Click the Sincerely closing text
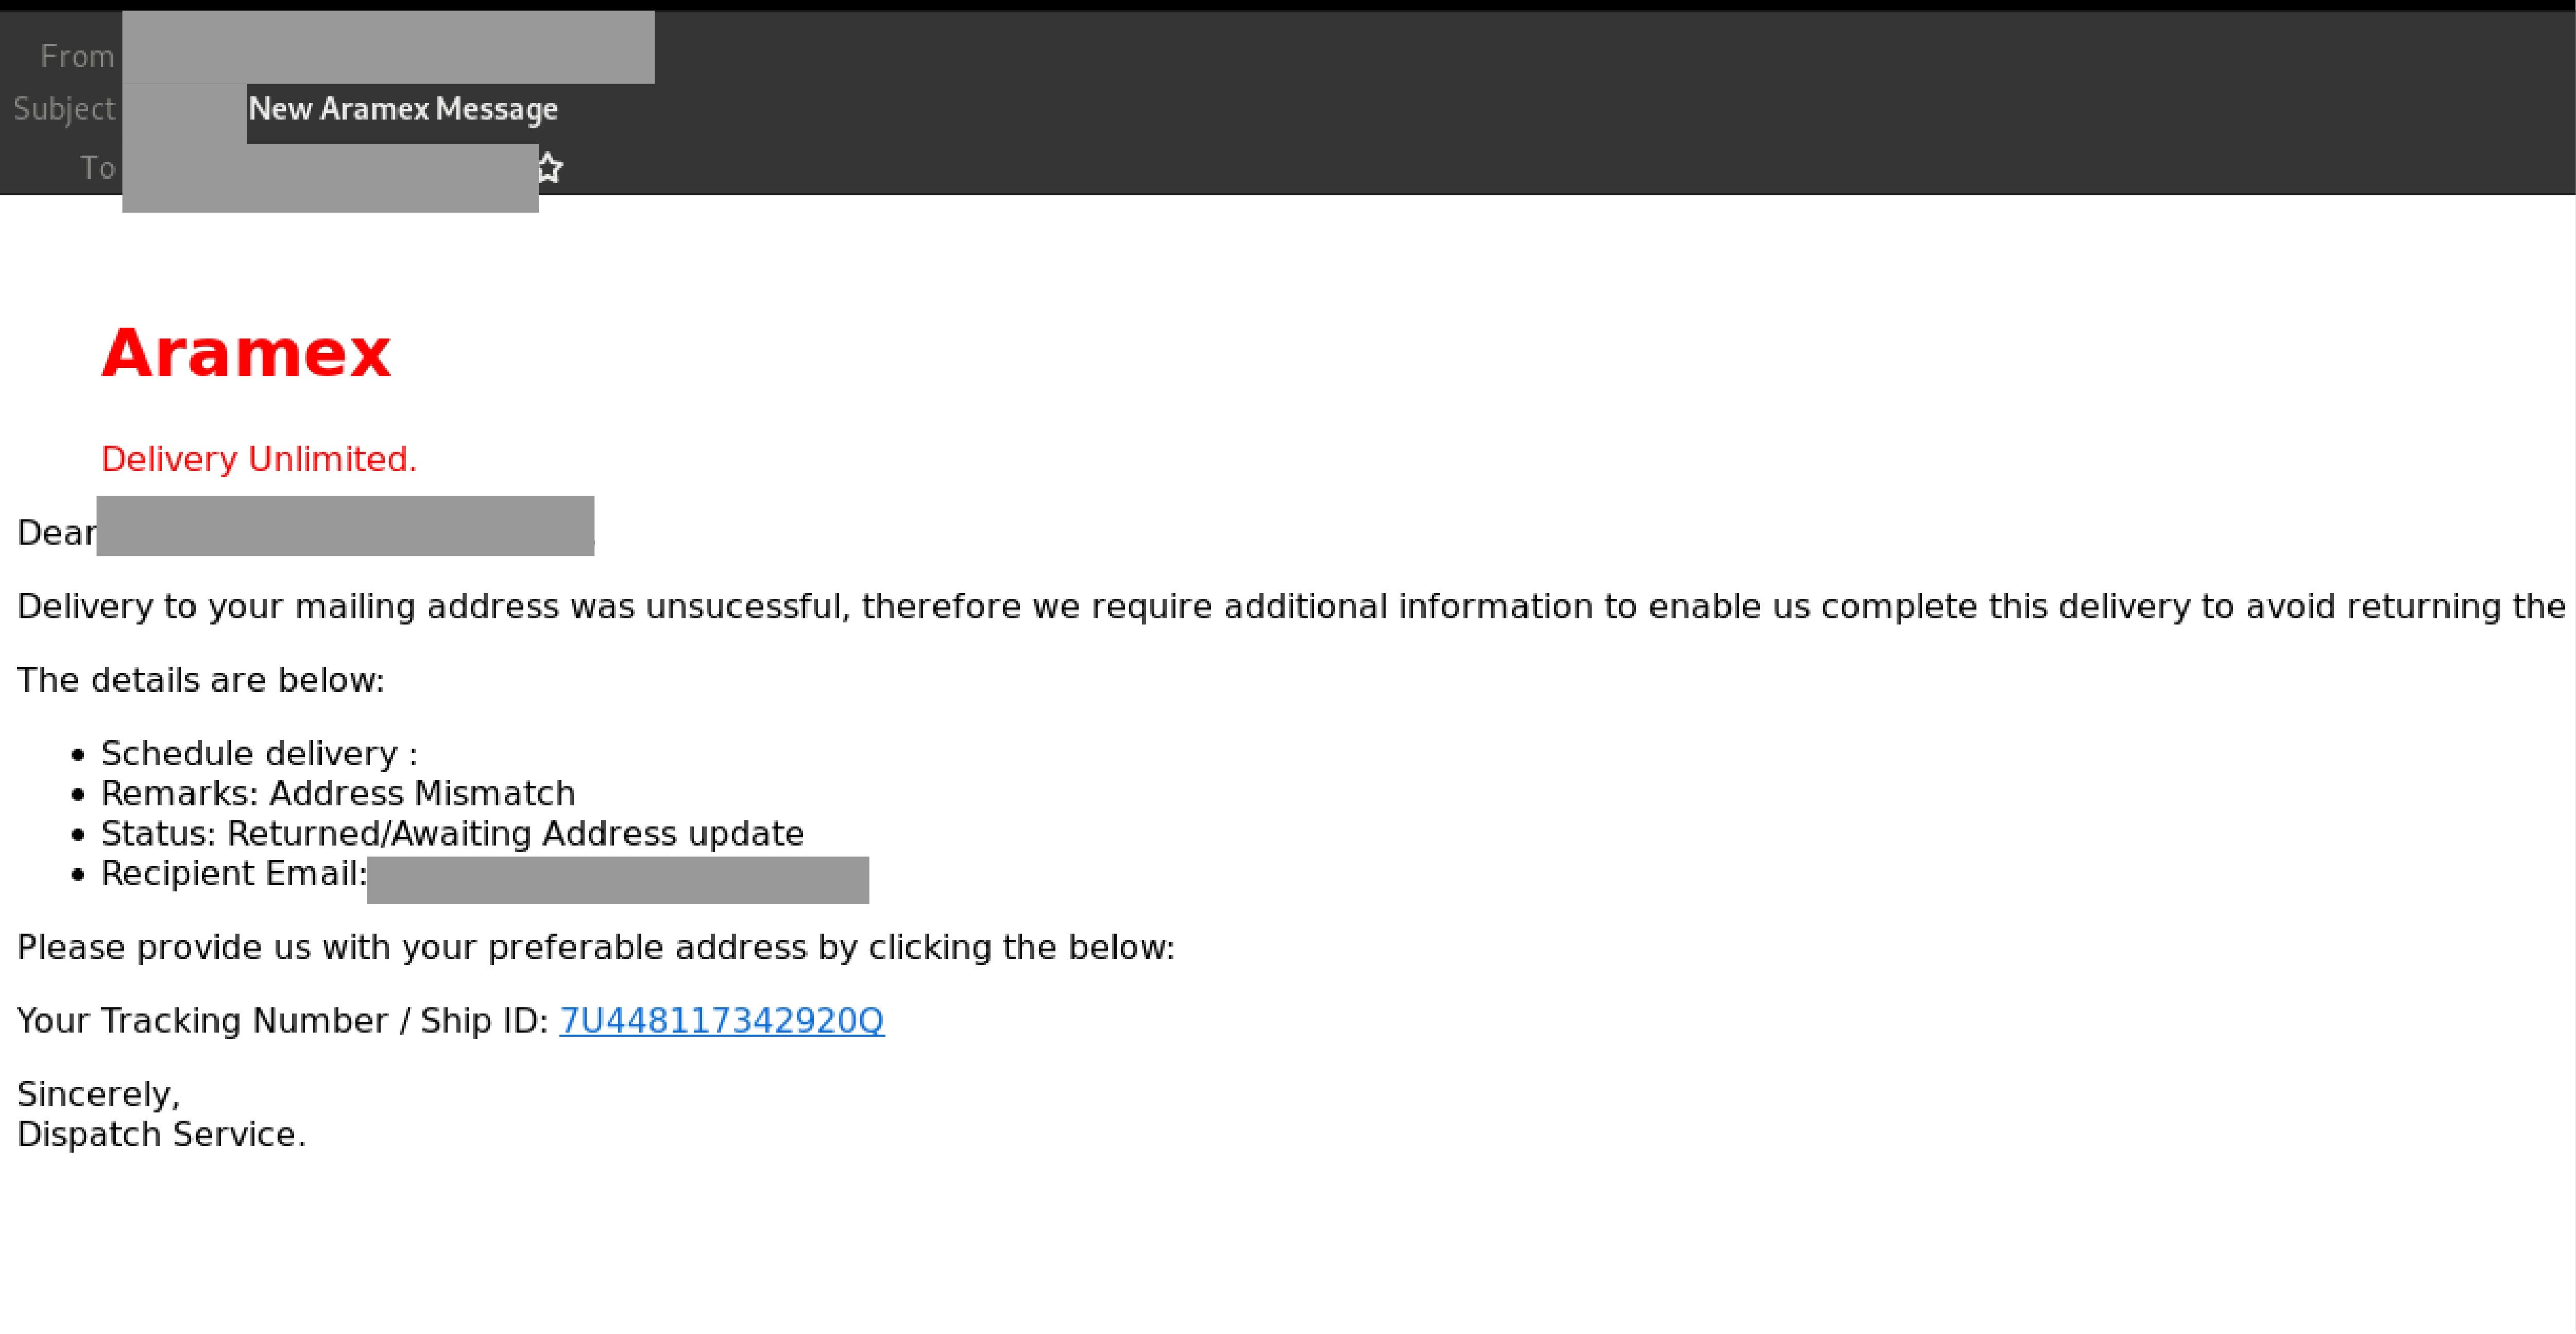2576x1334 pixels. coord(99,1094)
